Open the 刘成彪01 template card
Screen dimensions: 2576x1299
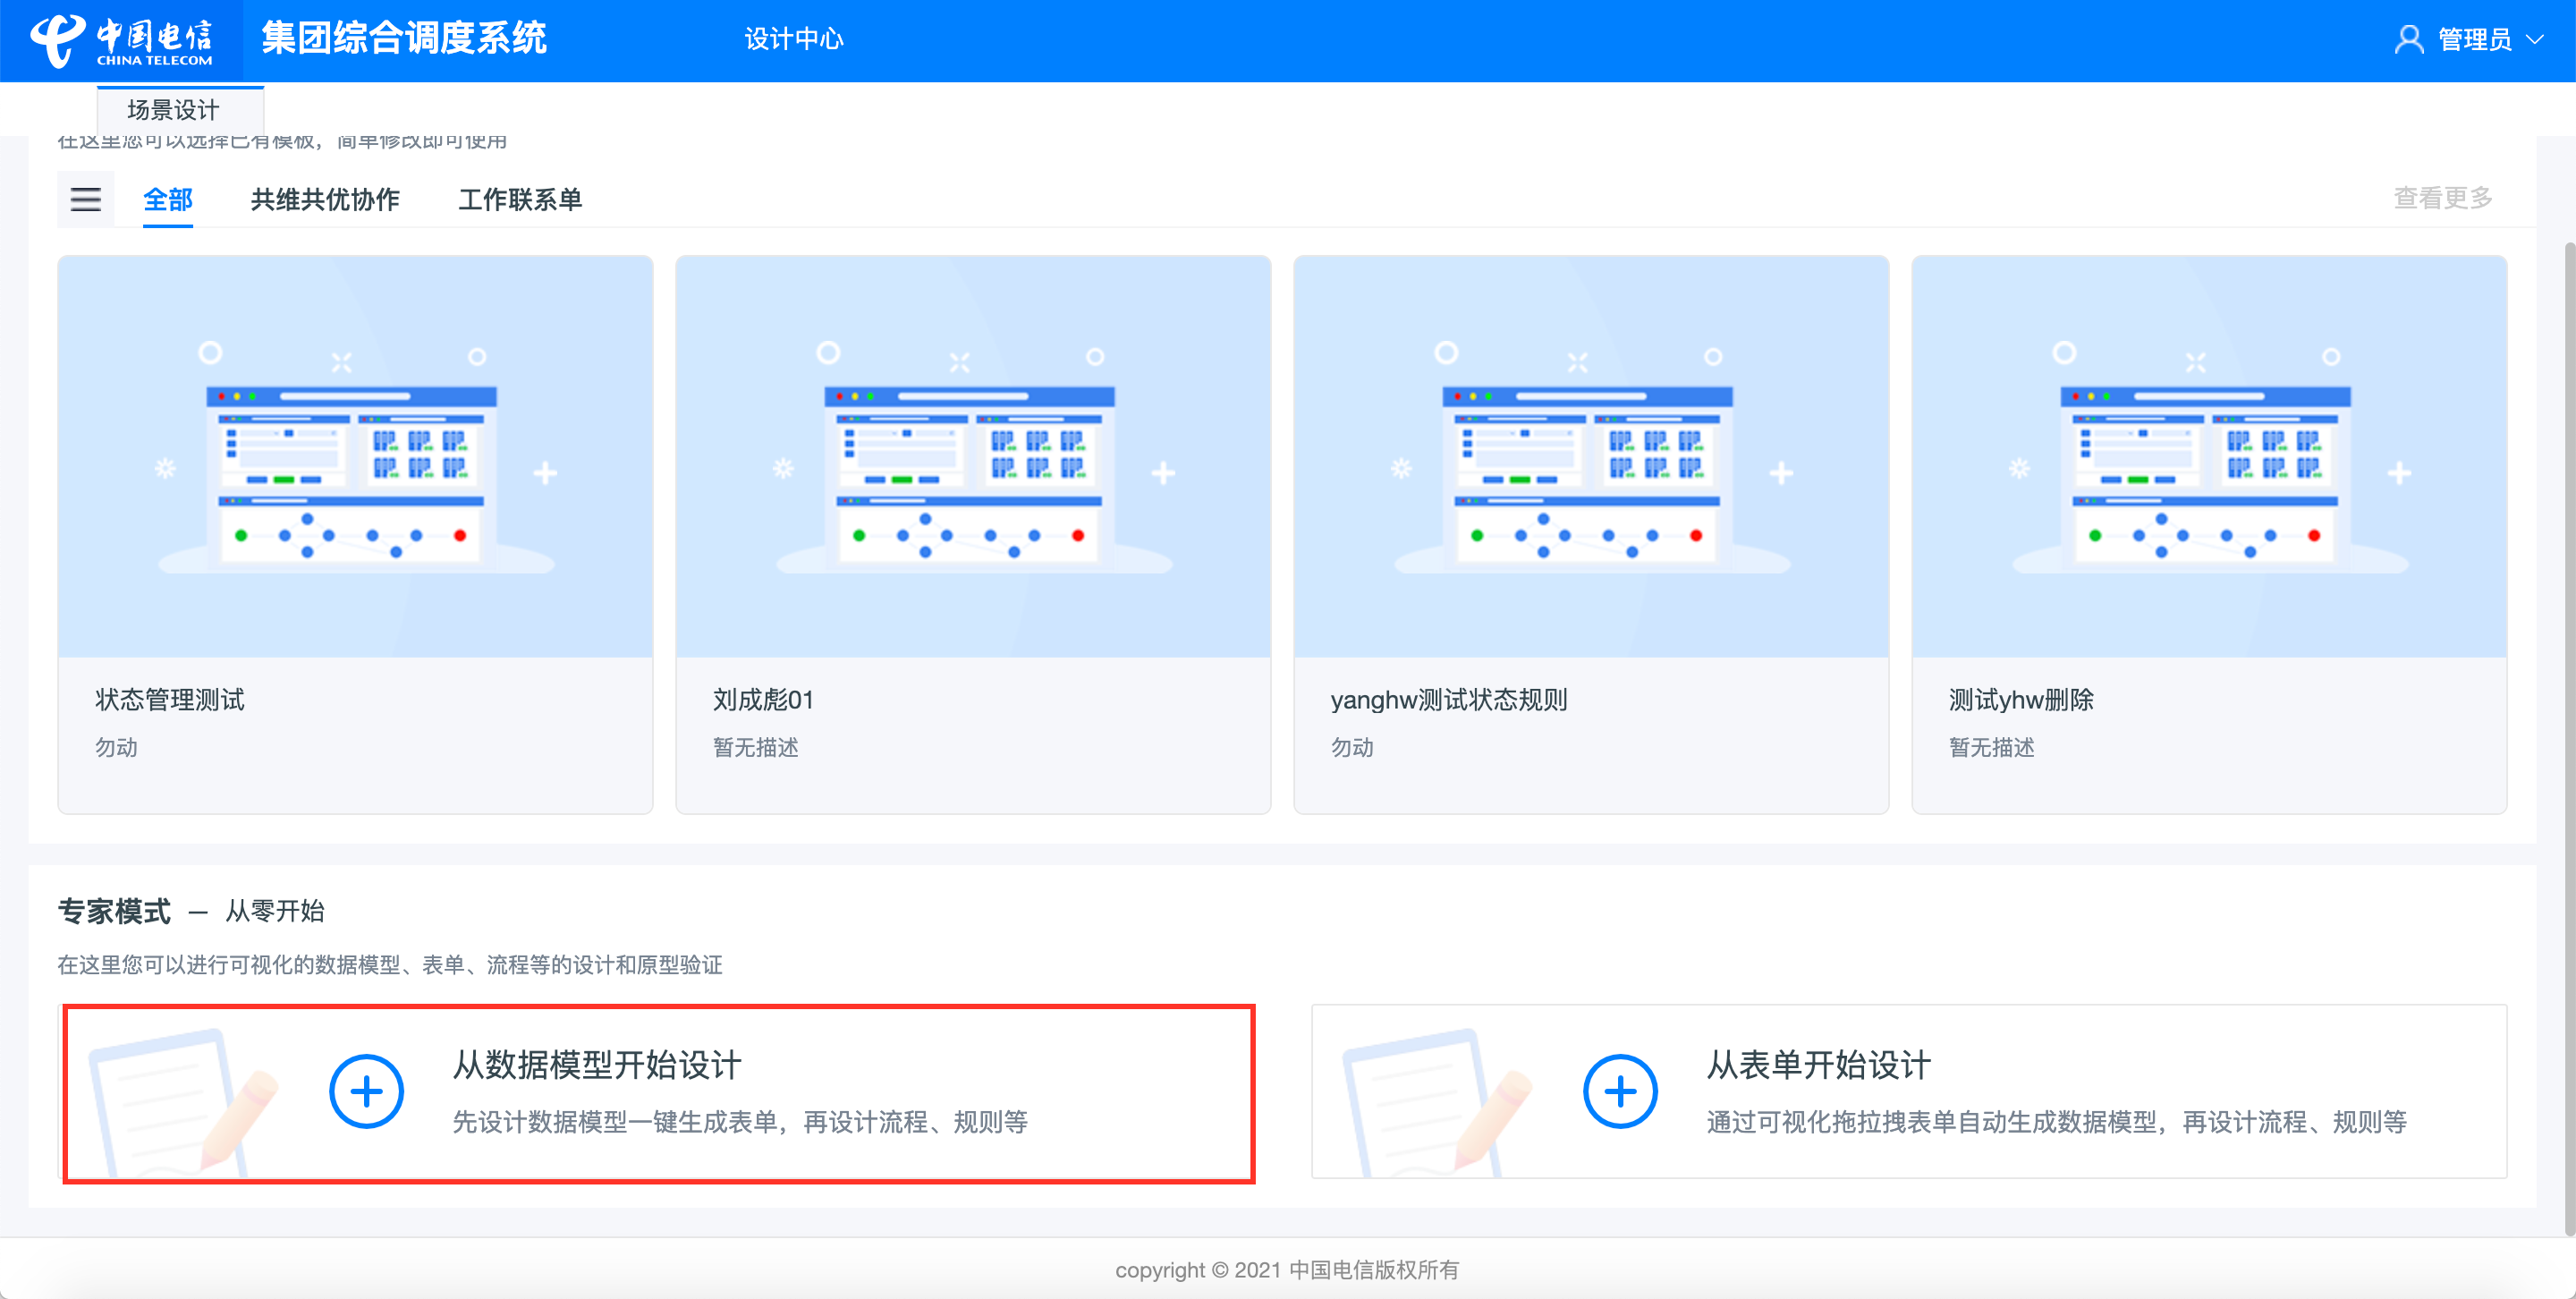[x=972, y=534]
